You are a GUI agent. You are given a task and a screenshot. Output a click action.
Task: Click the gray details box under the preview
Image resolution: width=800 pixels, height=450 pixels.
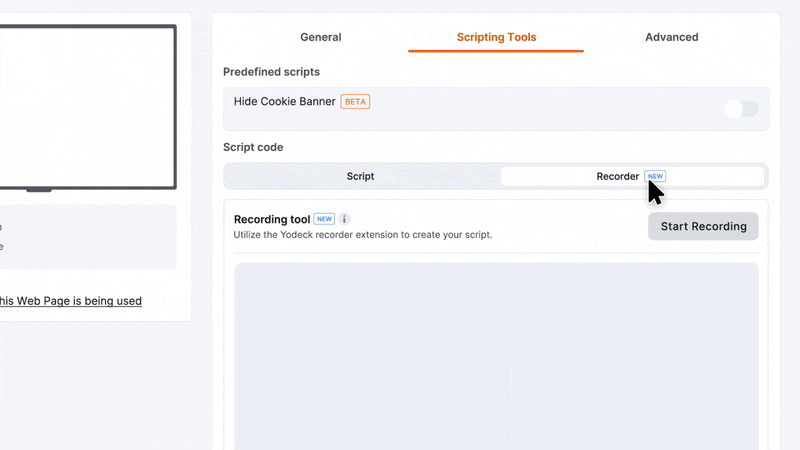(88, 237)
